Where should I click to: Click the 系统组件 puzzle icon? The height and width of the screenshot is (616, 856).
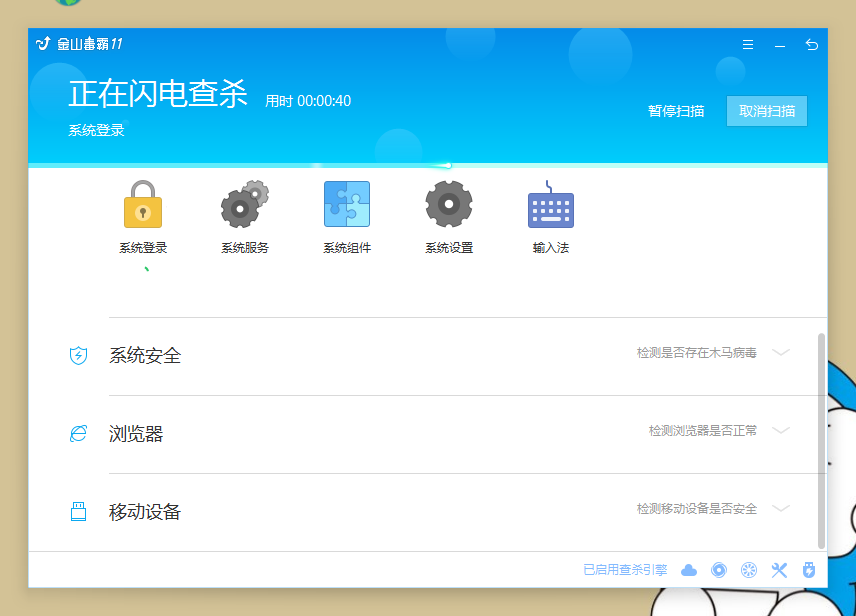tap(347, 204)
